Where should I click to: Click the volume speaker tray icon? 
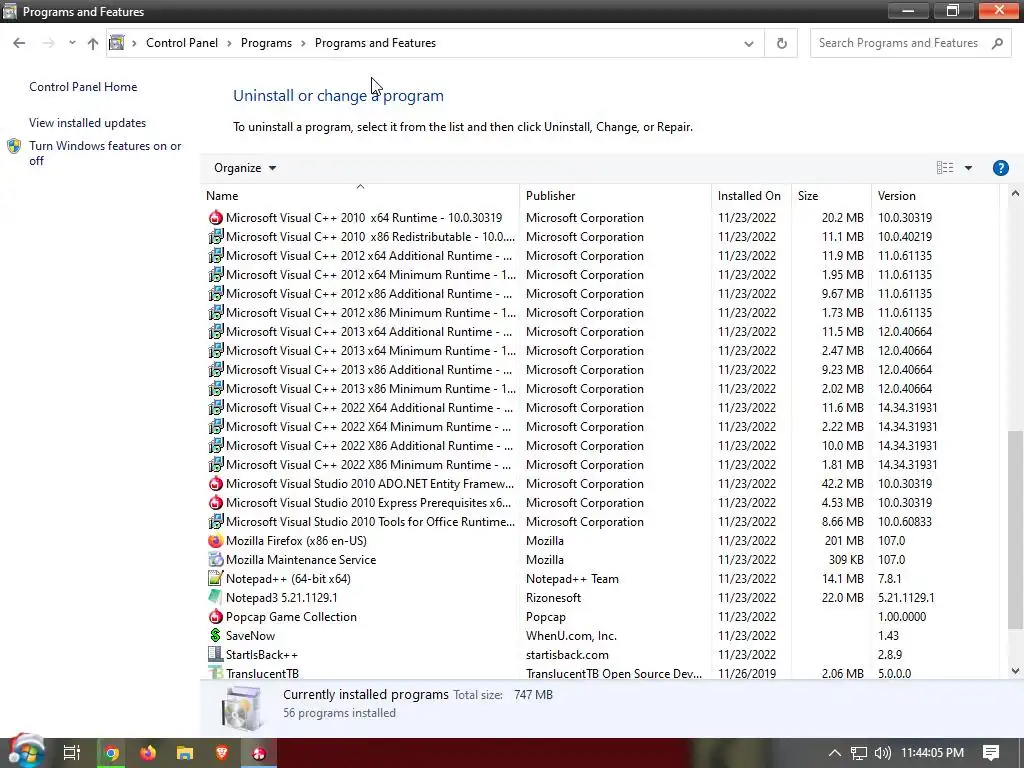[x=882, y=753]
